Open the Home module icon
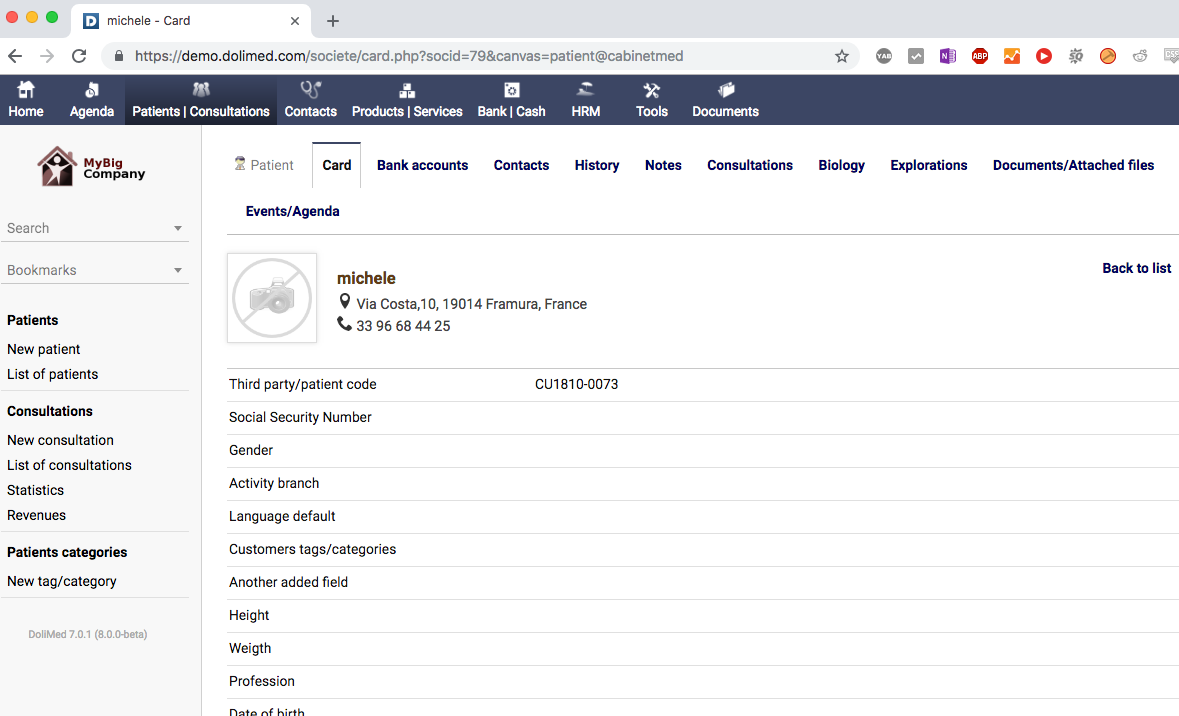 tap(26, 91)
